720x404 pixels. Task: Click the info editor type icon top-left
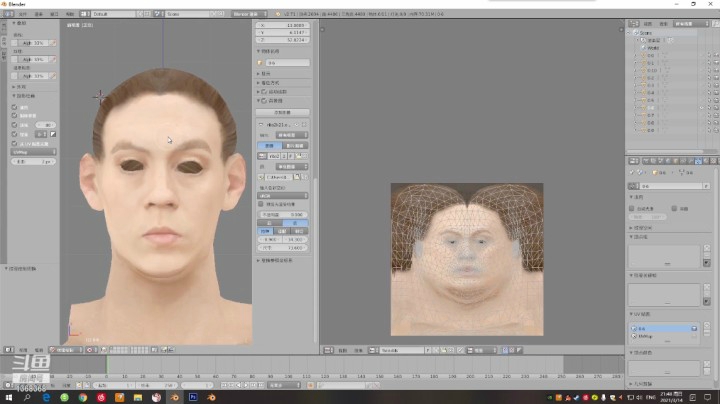[8, 14]
